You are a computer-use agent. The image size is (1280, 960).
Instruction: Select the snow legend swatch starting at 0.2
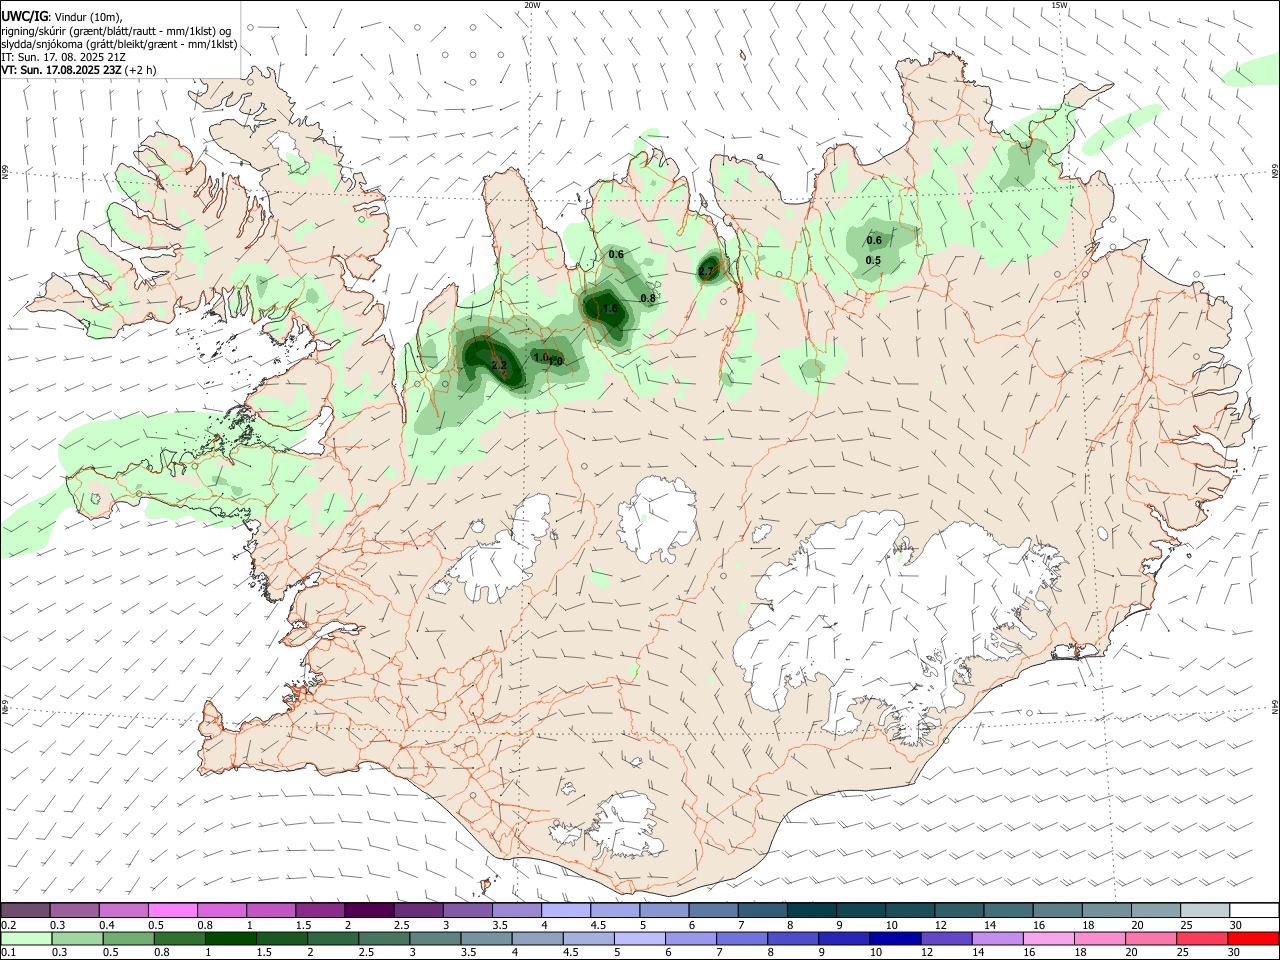[25, 911]
